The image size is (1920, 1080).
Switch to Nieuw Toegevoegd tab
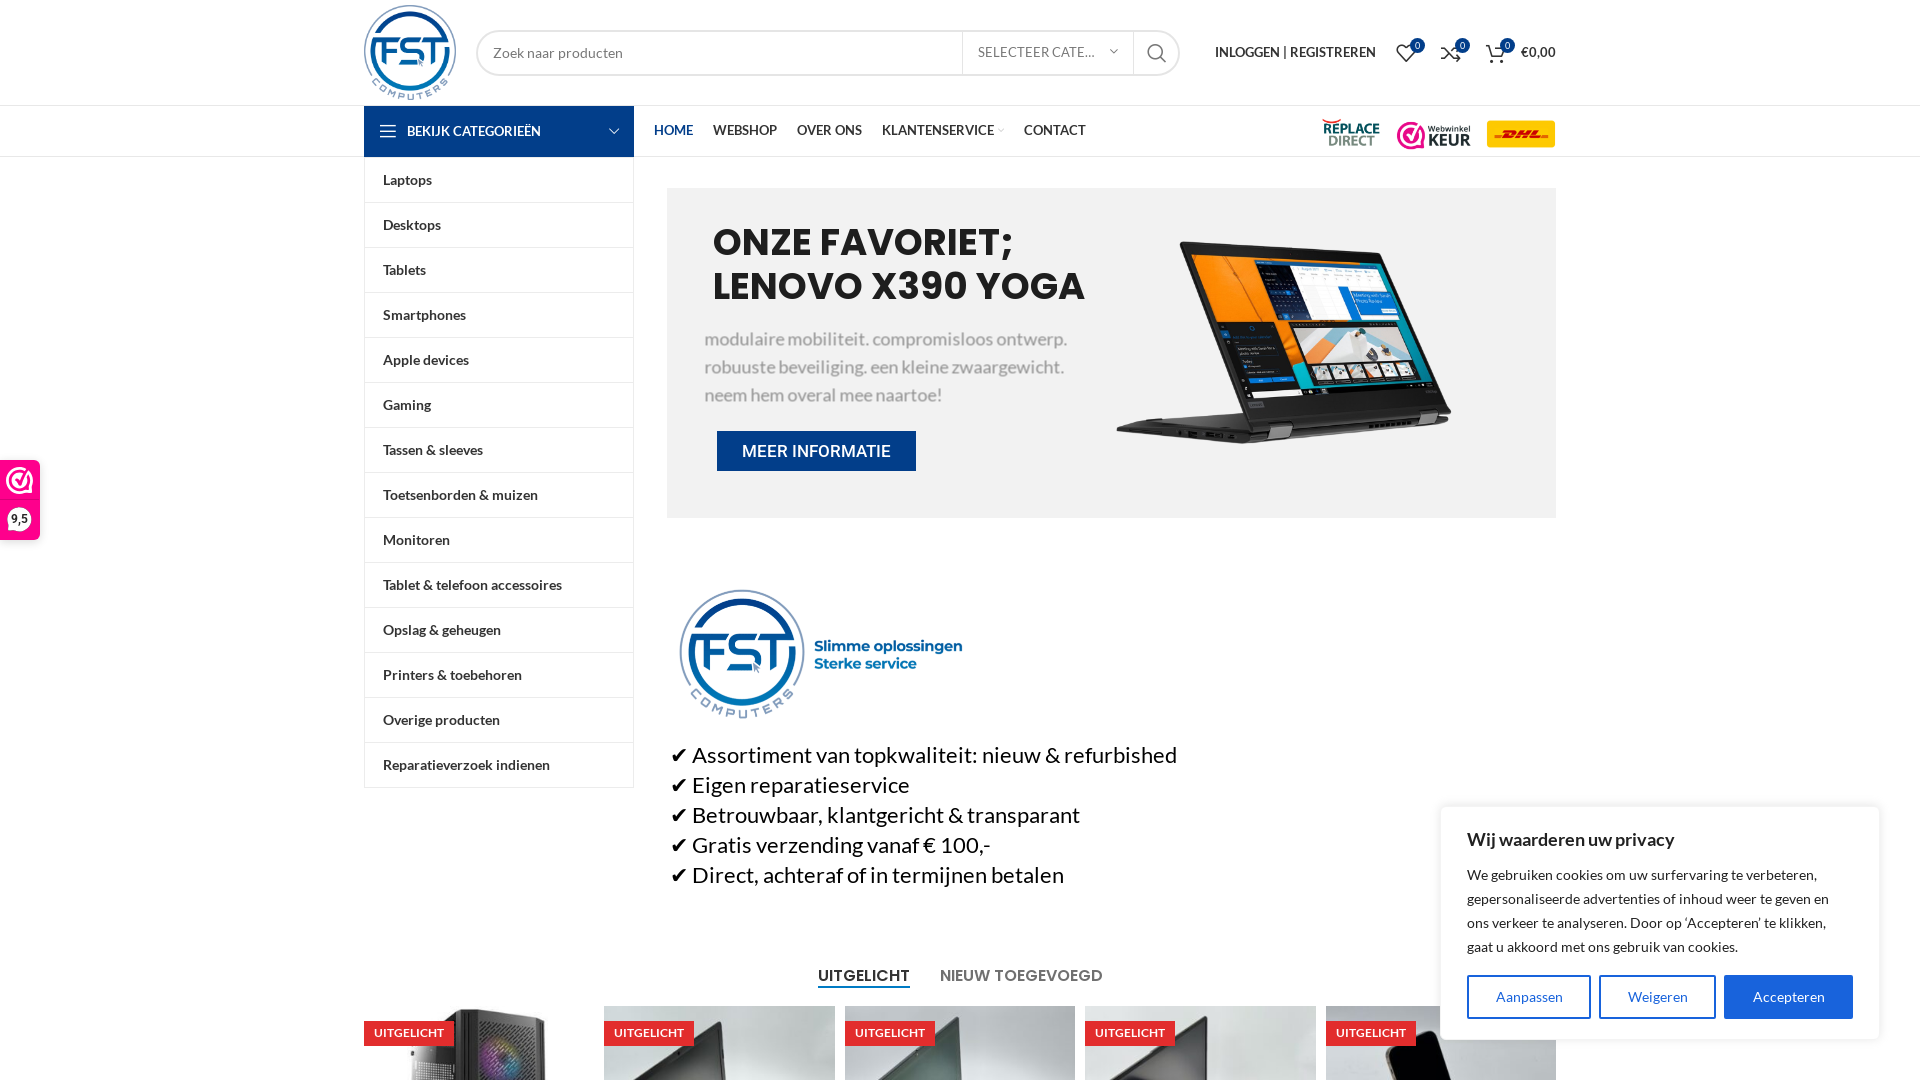[x=1021, y=976]
